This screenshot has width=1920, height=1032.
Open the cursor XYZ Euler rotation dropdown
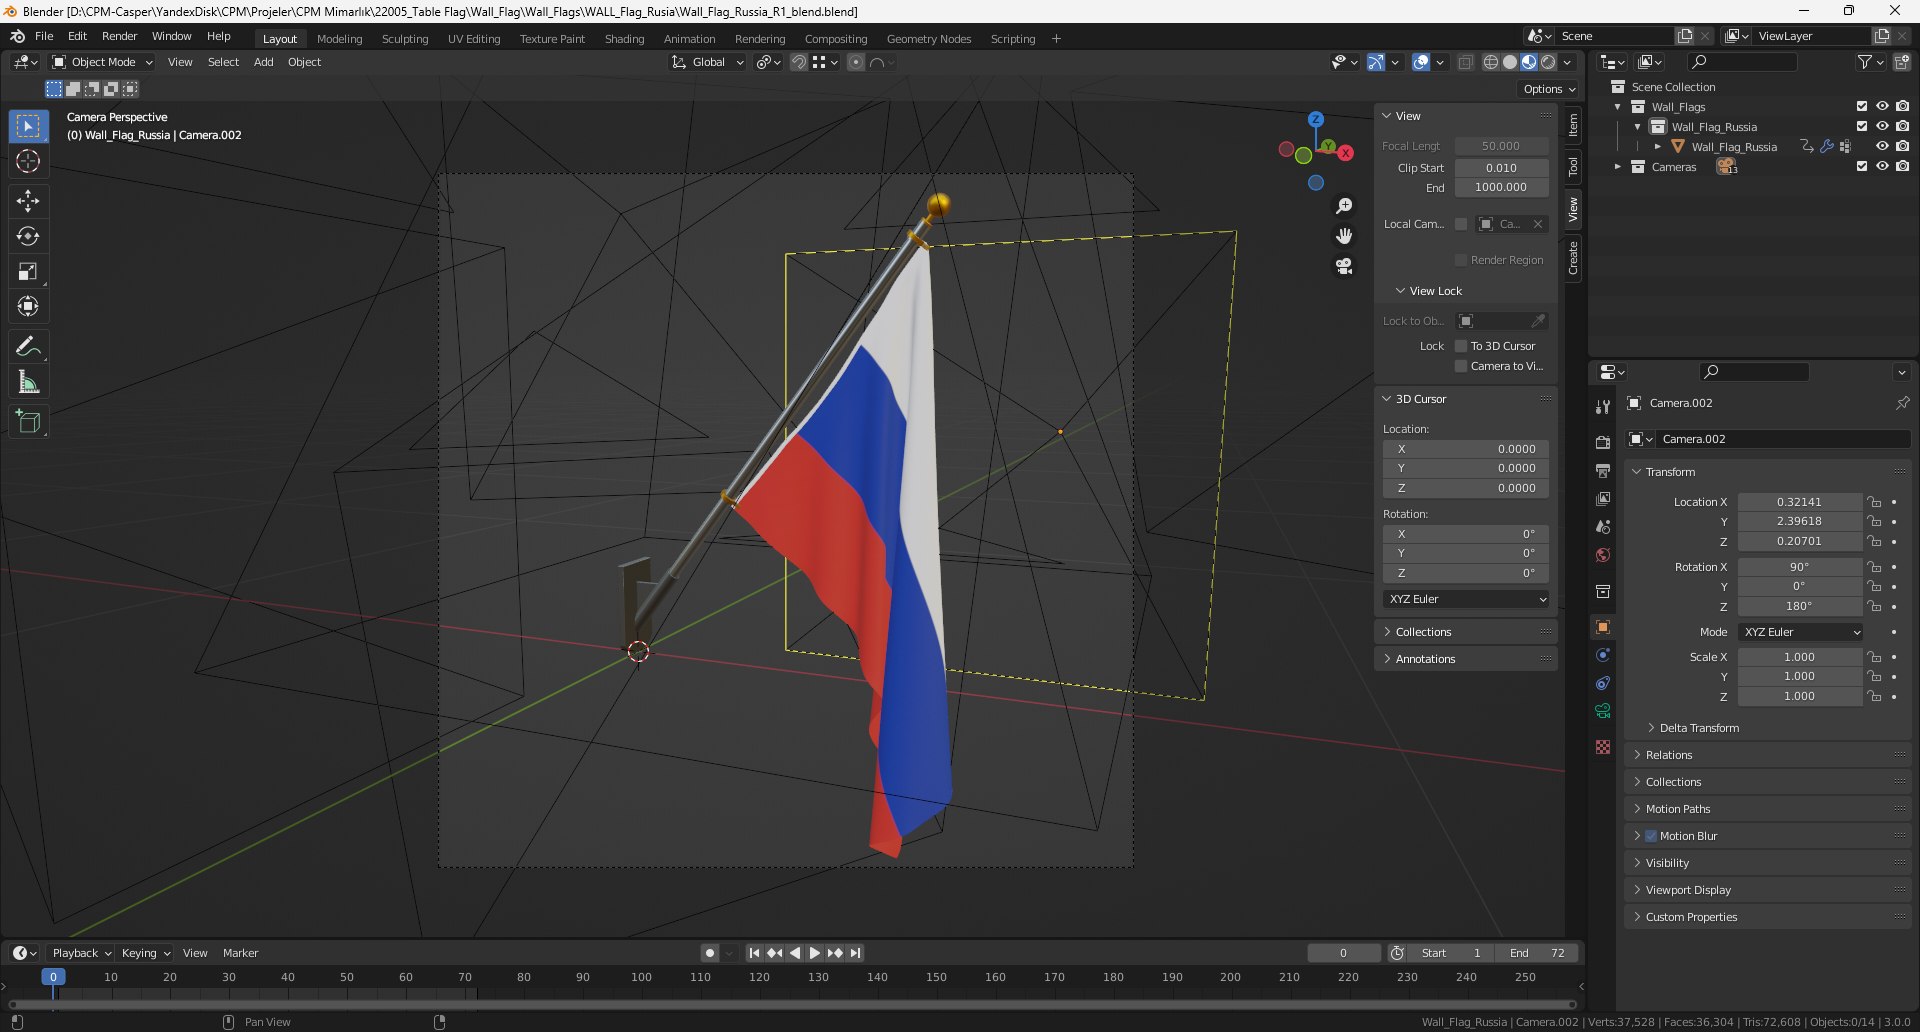[x=1467, y=599]
